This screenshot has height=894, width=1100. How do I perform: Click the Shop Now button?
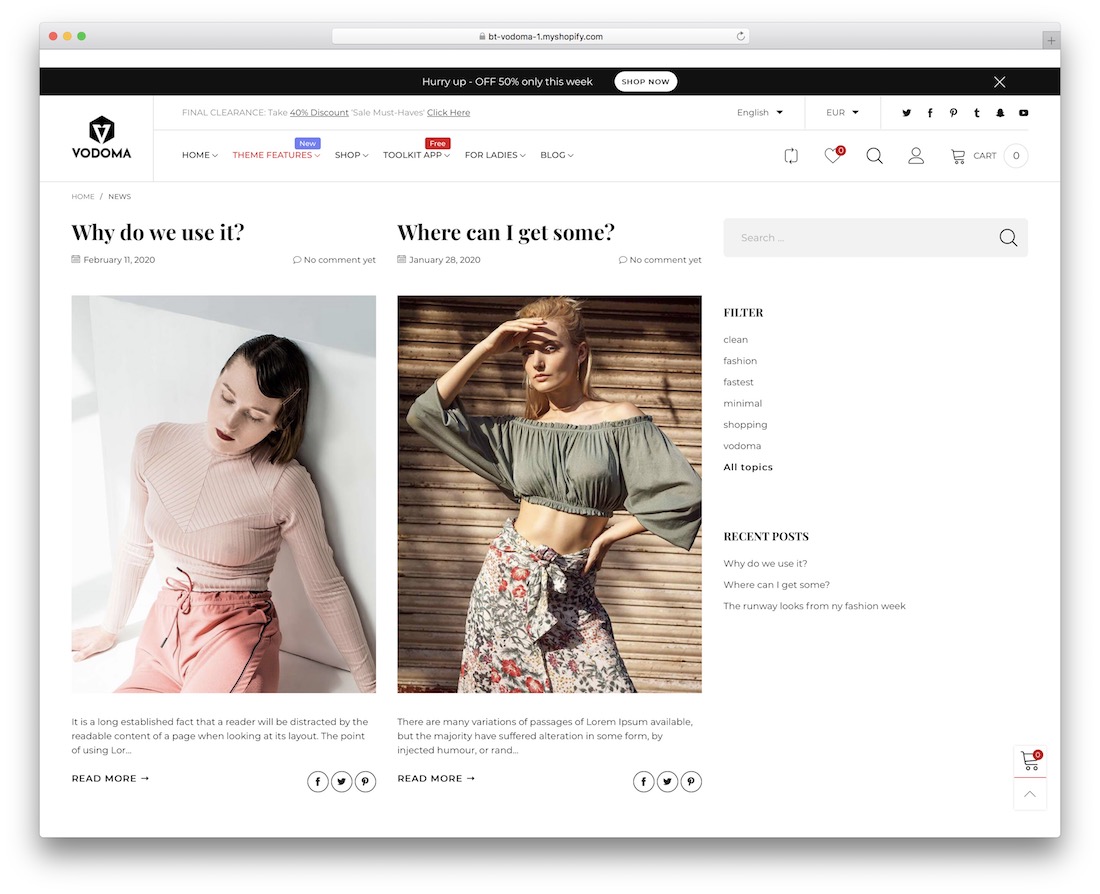tap(645, 82)
